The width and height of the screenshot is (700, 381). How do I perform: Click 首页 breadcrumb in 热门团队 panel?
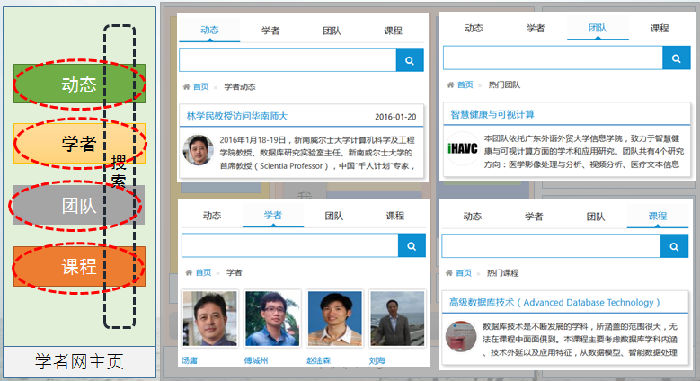point(465,84)
